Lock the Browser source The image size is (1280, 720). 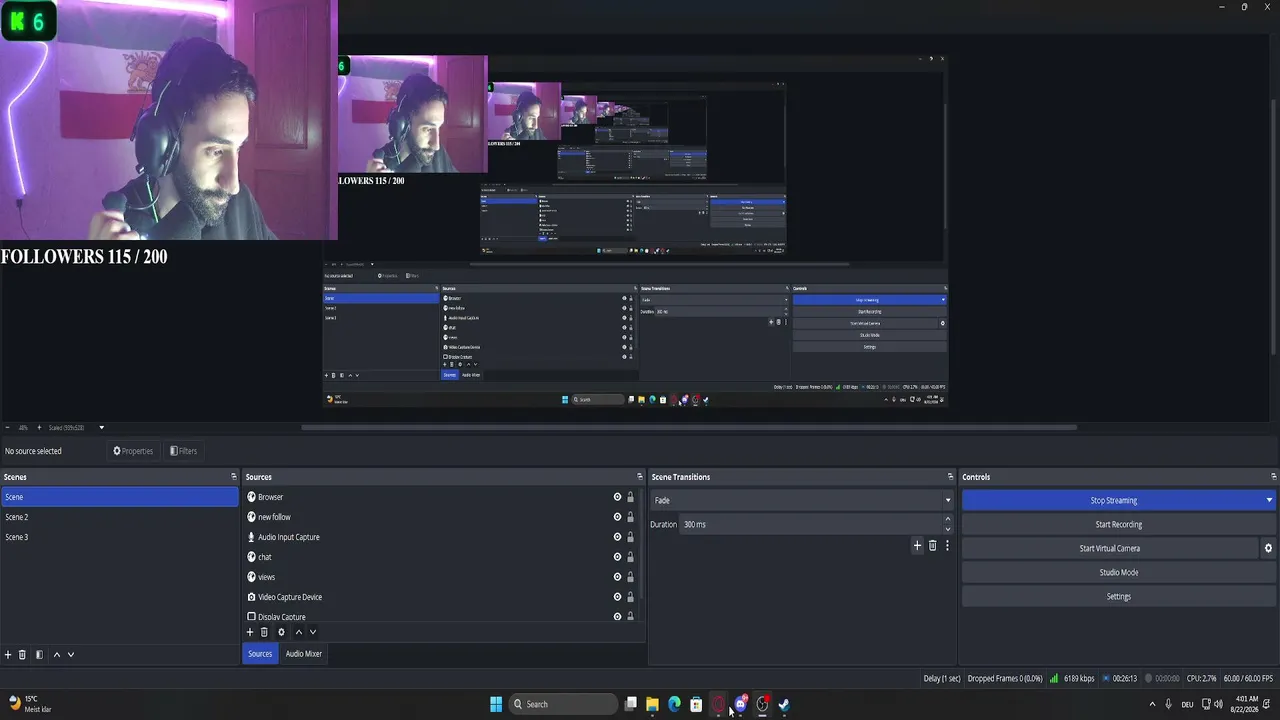(x=630, y=497)
